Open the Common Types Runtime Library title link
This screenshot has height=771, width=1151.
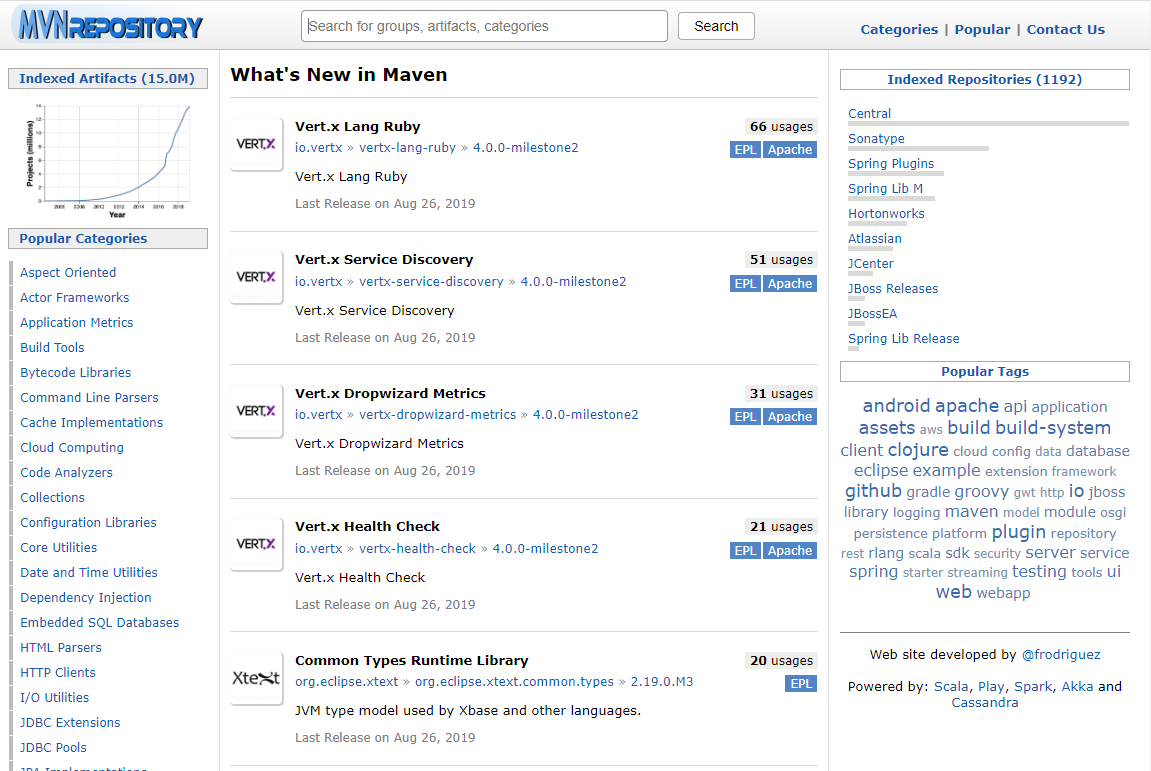click(x=411, y=660)
